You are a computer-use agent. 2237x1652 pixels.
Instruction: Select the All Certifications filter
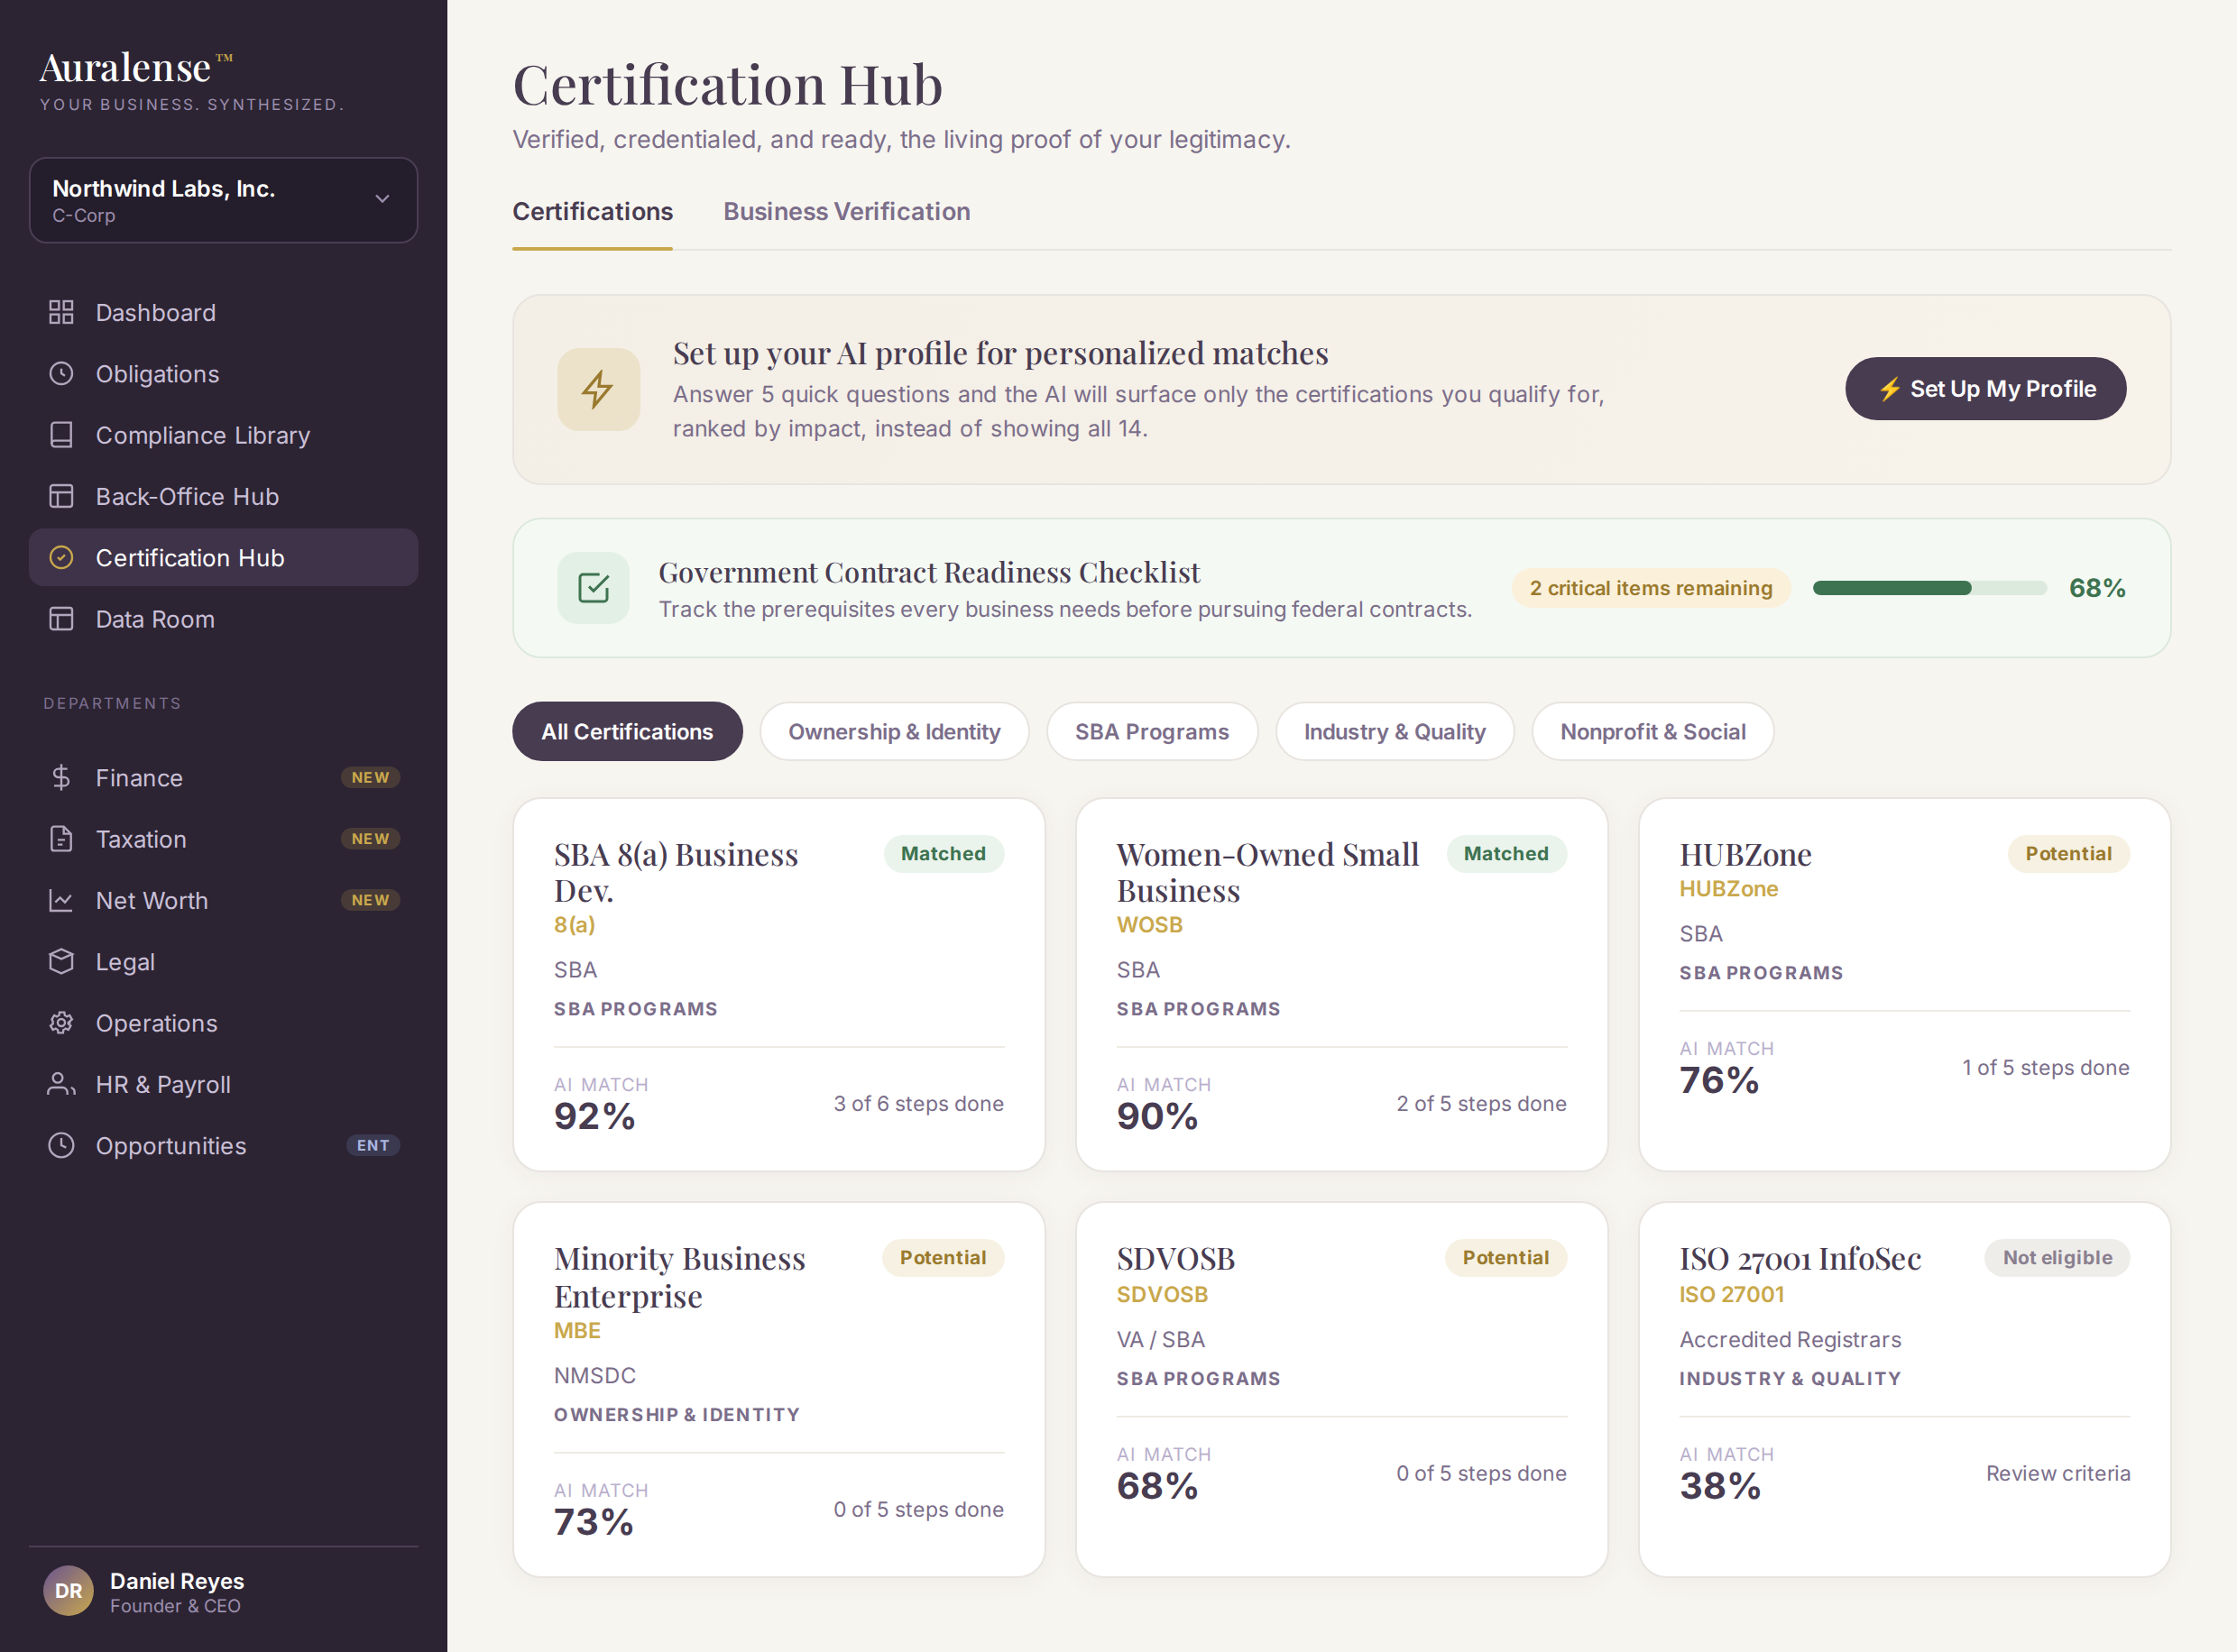tap(627, 732)
